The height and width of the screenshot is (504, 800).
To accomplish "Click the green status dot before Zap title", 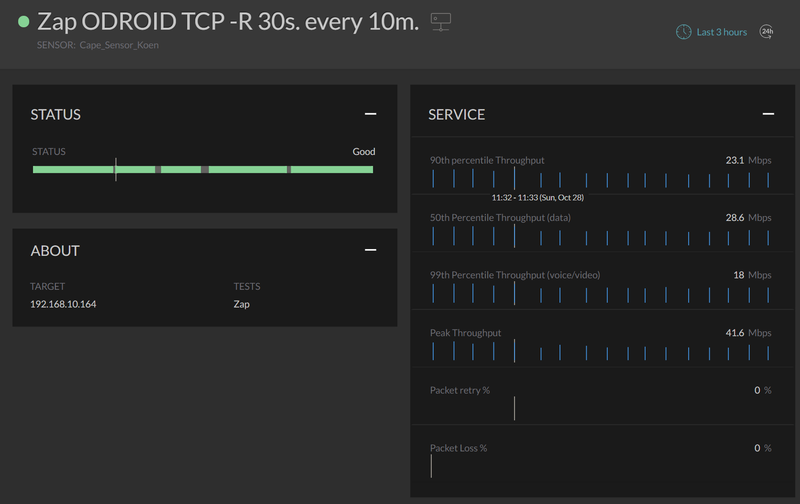I will point(23,21).
